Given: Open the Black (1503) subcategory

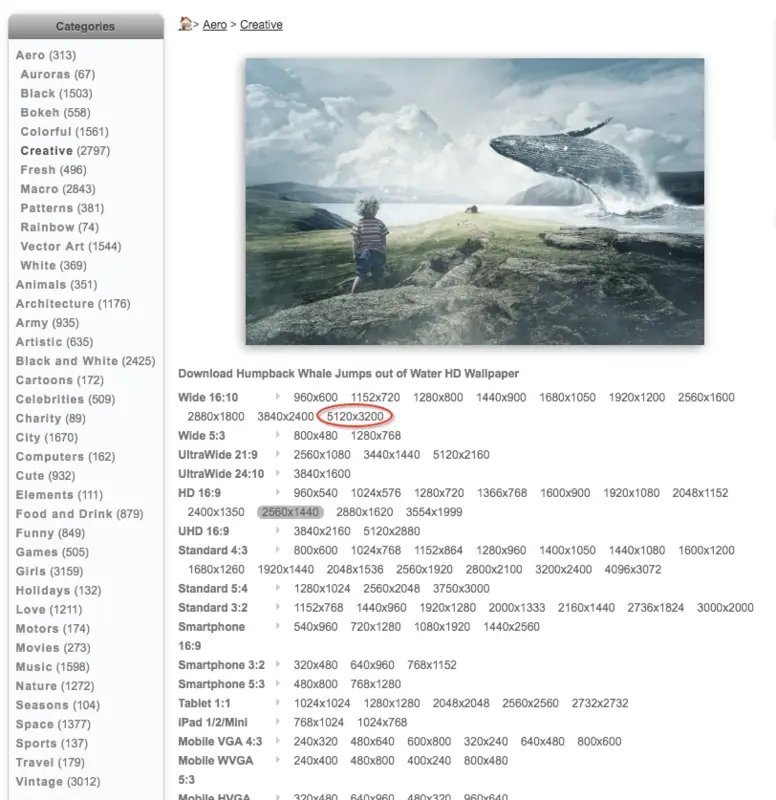Looking at the screenshot, I should pyautogui.click(x=56, y=93).
